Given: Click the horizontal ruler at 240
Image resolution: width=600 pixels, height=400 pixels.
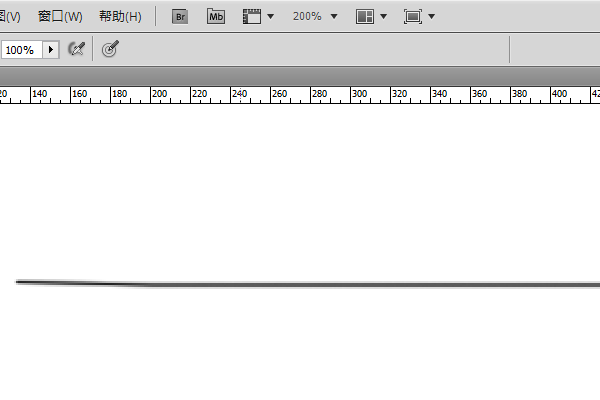Looking at the screenshot, I should (x=240, y=94).
